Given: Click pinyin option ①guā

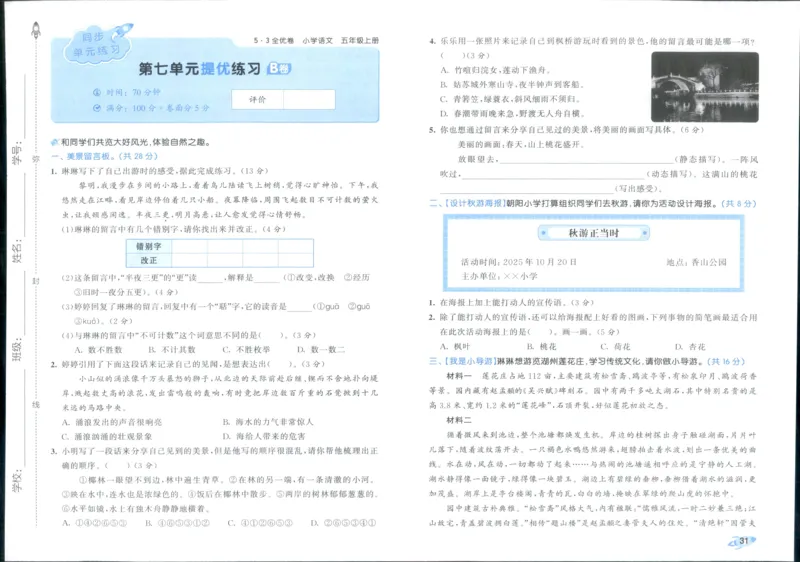Looking at the screenshot, I should [329, 306].
